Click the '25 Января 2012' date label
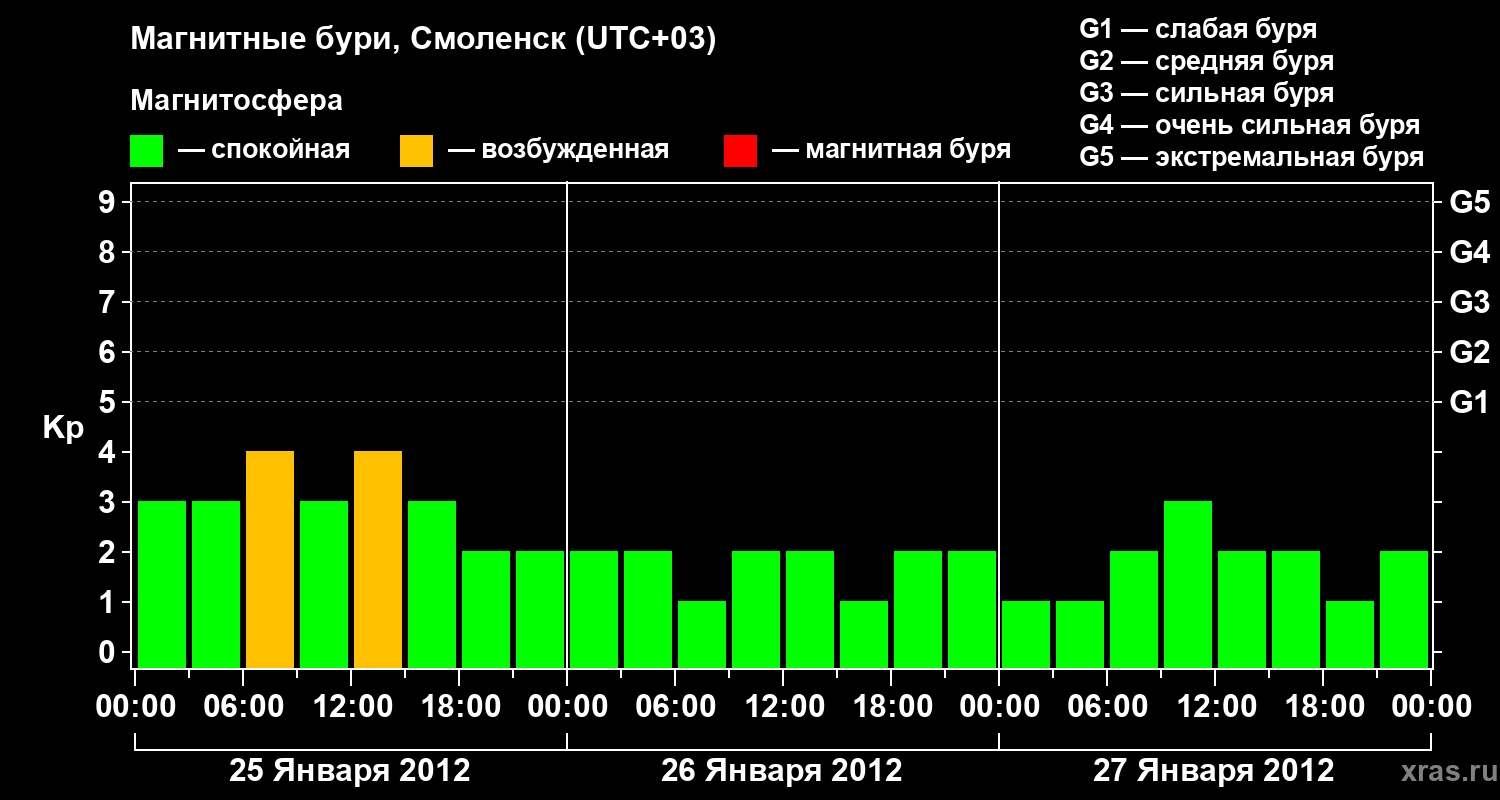The image size is (1500, 800). click(350, 770)
